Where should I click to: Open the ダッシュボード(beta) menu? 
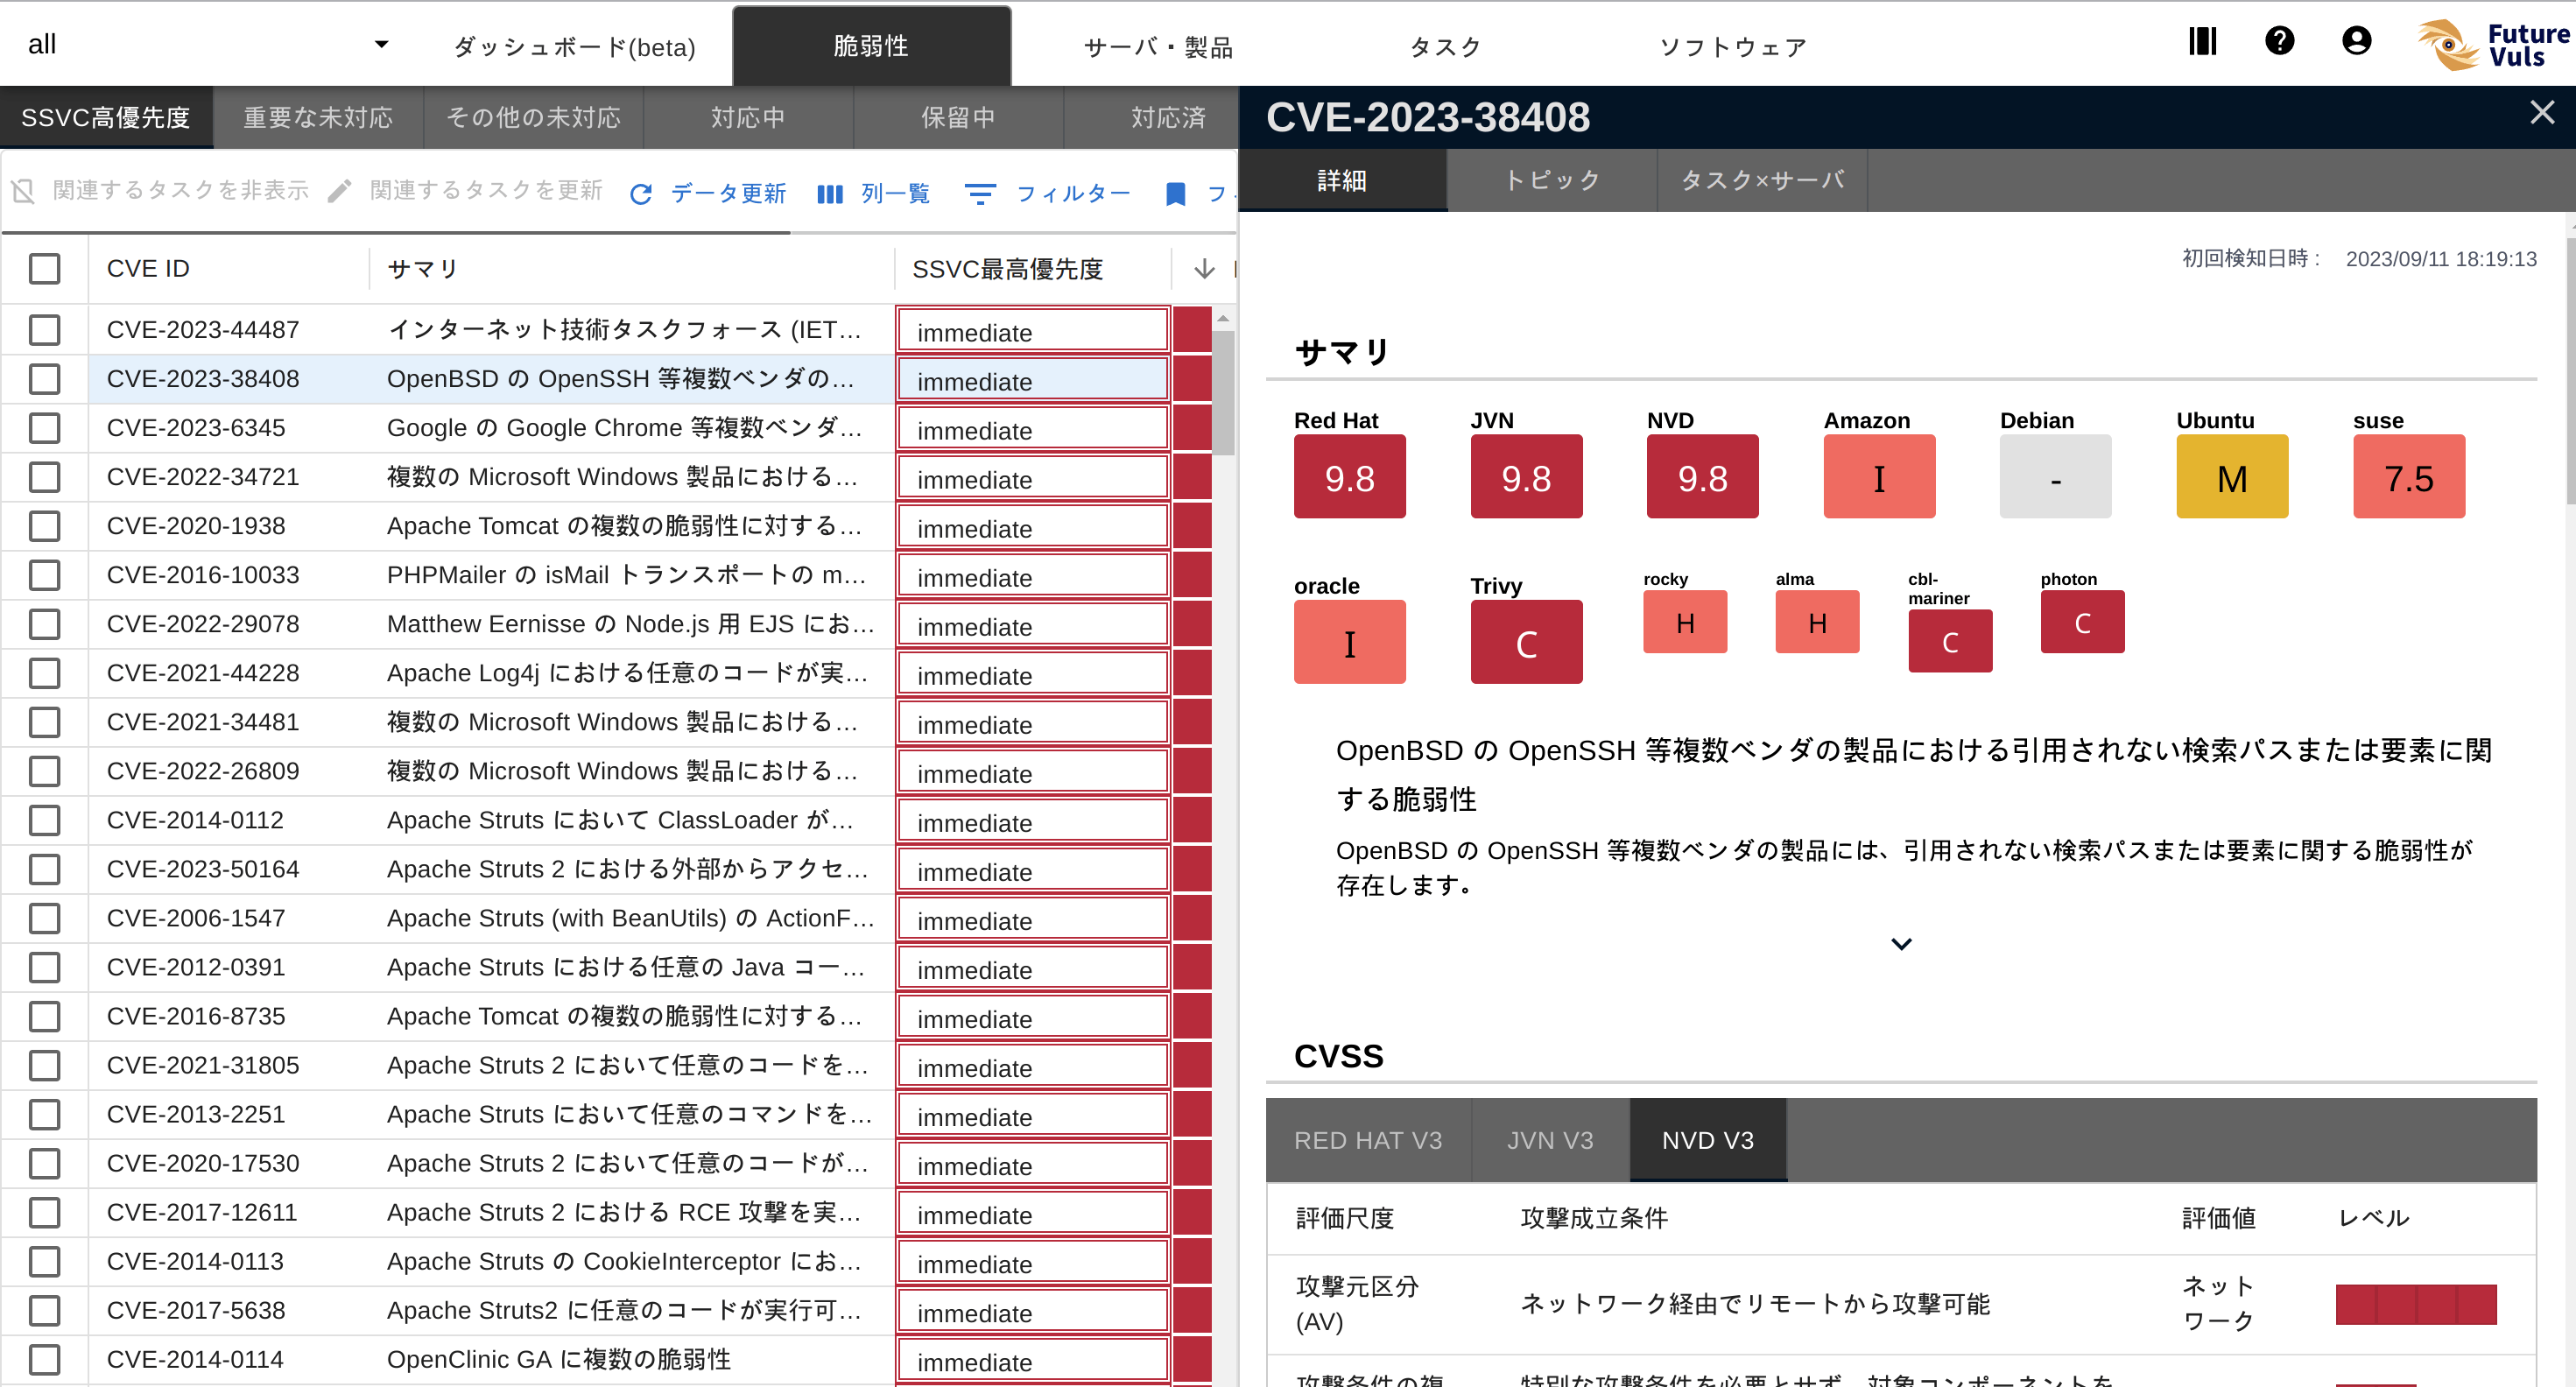(574, 47)
